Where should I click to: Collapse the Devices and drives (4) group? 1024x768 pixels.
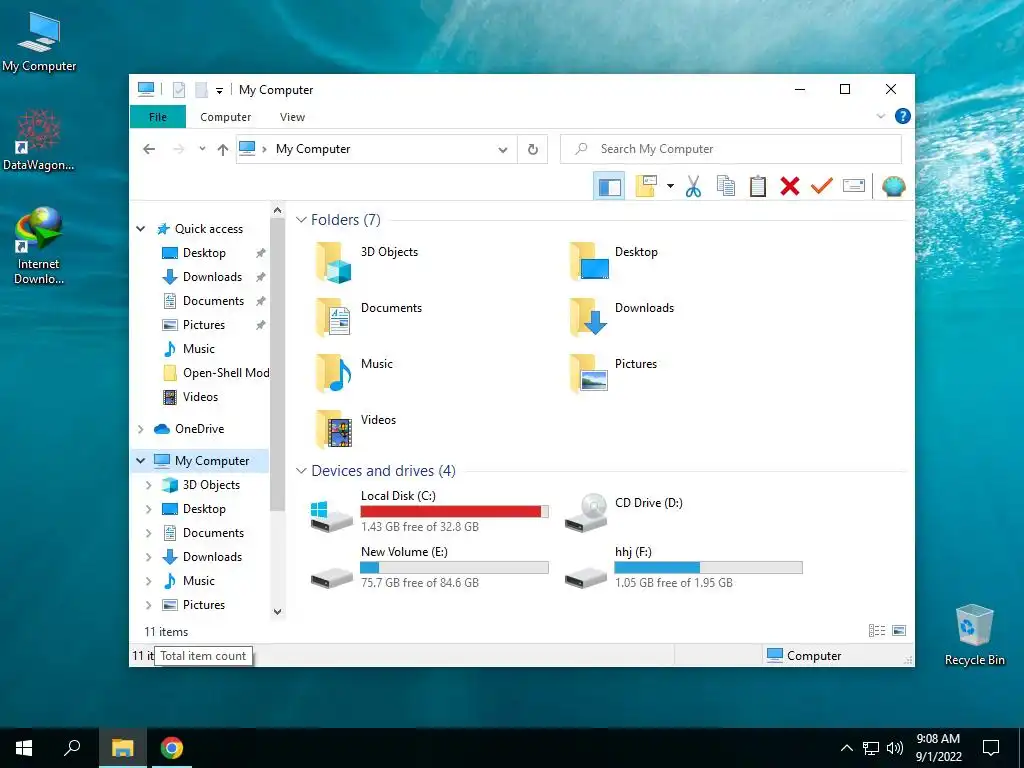tap(301, 470)
